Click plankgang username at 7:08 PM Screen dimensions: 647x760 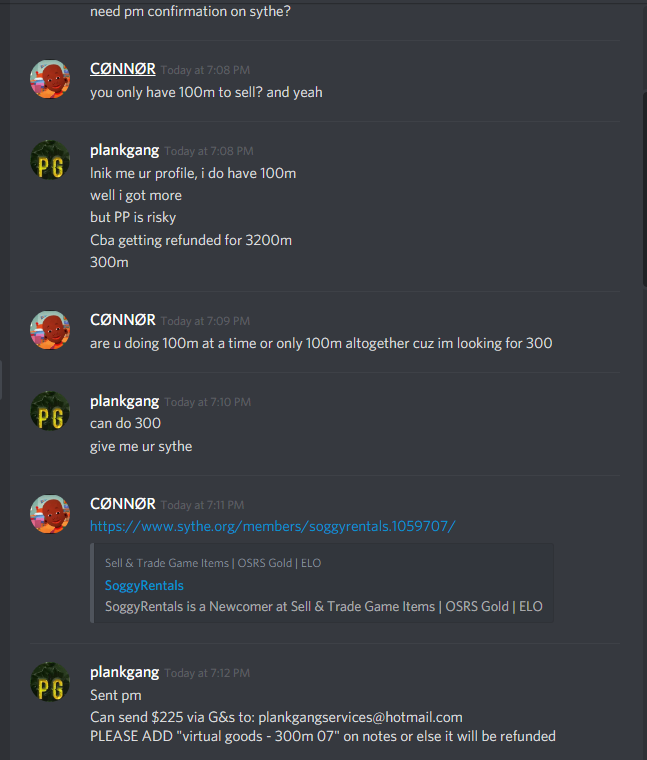(x=125, y=150)
